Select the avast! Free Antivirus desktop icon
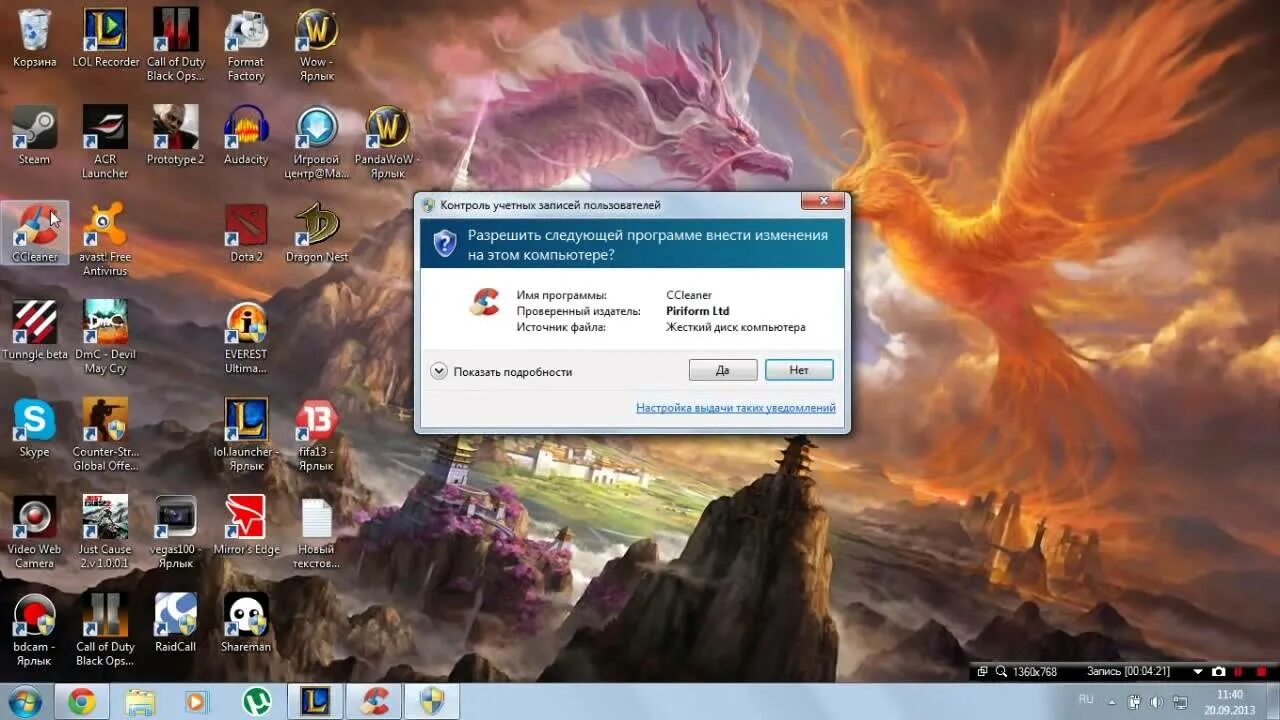The image size is (1280, 720). coord(105,240)
